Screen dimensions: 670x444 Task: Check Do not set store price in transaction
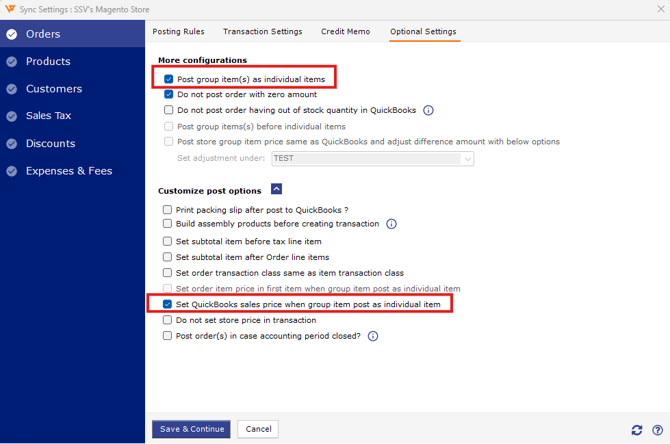[x=168, y=320]
